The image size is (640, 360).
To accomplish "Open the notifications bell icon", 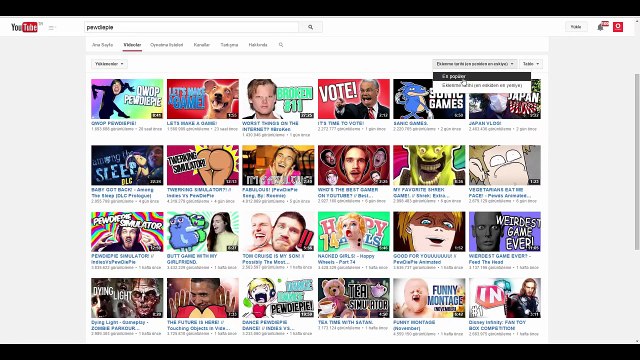I will [600, 27].
